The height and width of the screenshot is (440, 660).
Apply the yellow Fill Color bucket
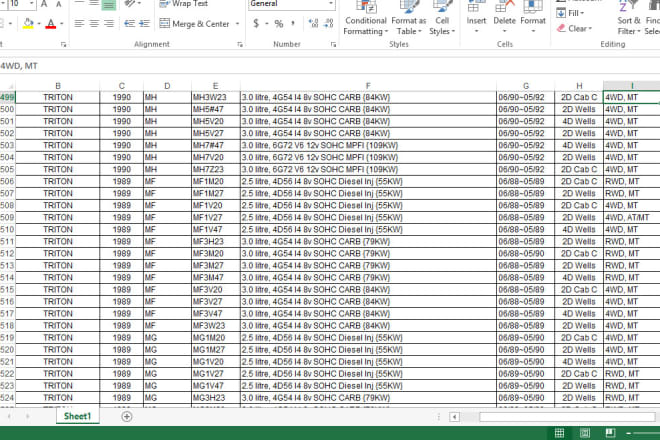tap(28, 24)
